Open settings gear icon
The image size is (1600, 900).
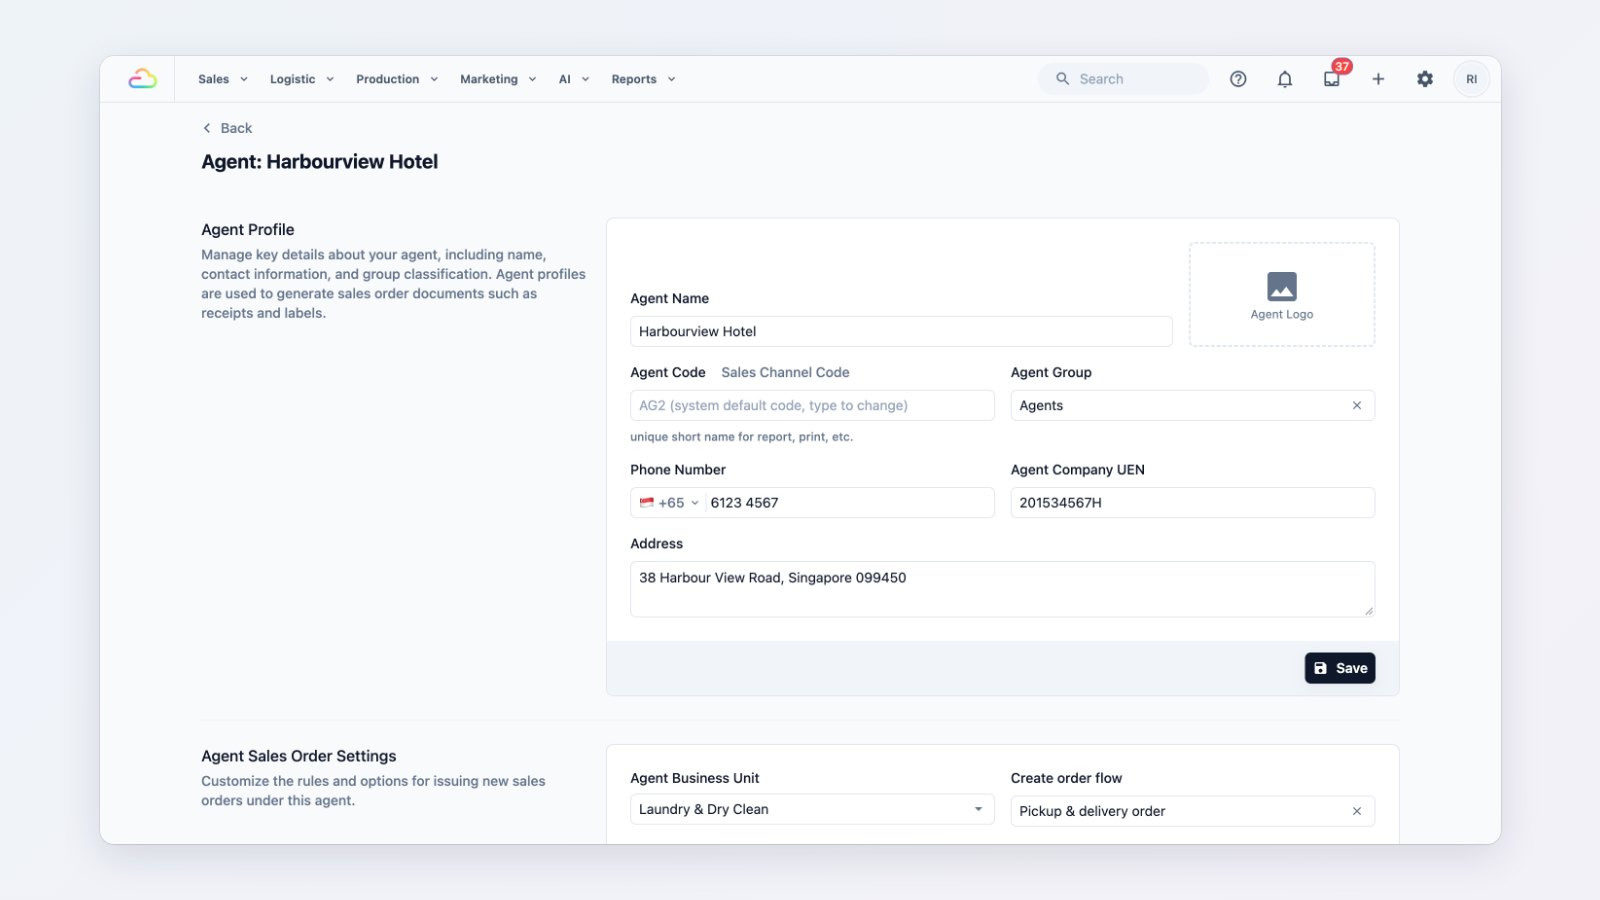(1425, 79)
